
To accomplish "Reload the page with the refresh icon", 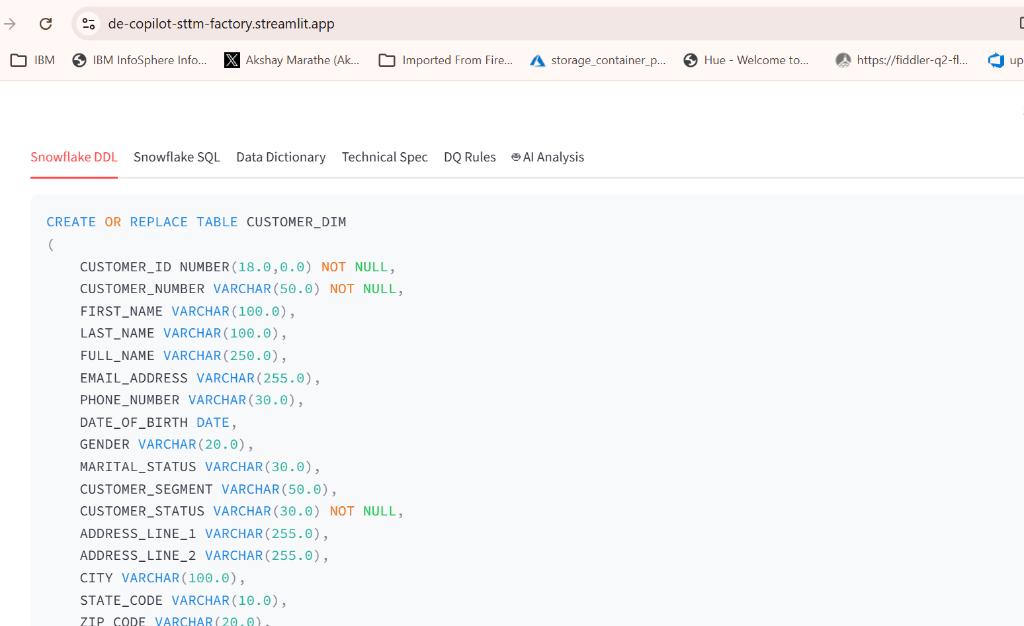I will pos(45,24).
